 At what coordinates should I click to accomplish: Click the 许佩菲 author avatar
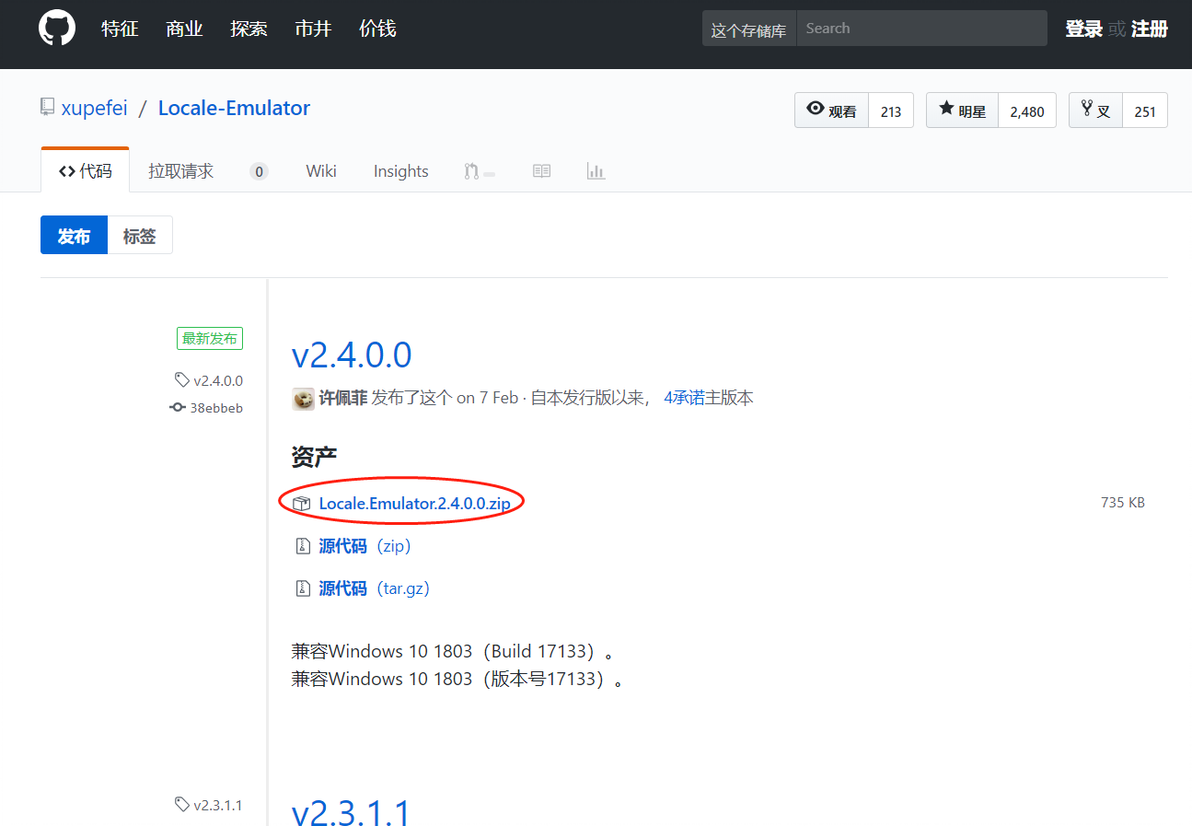point(303,398)
